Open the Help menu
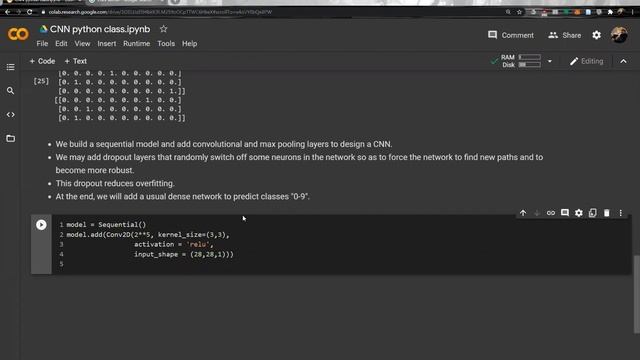Viewport: 640px width, 360px height. point(189,44)
